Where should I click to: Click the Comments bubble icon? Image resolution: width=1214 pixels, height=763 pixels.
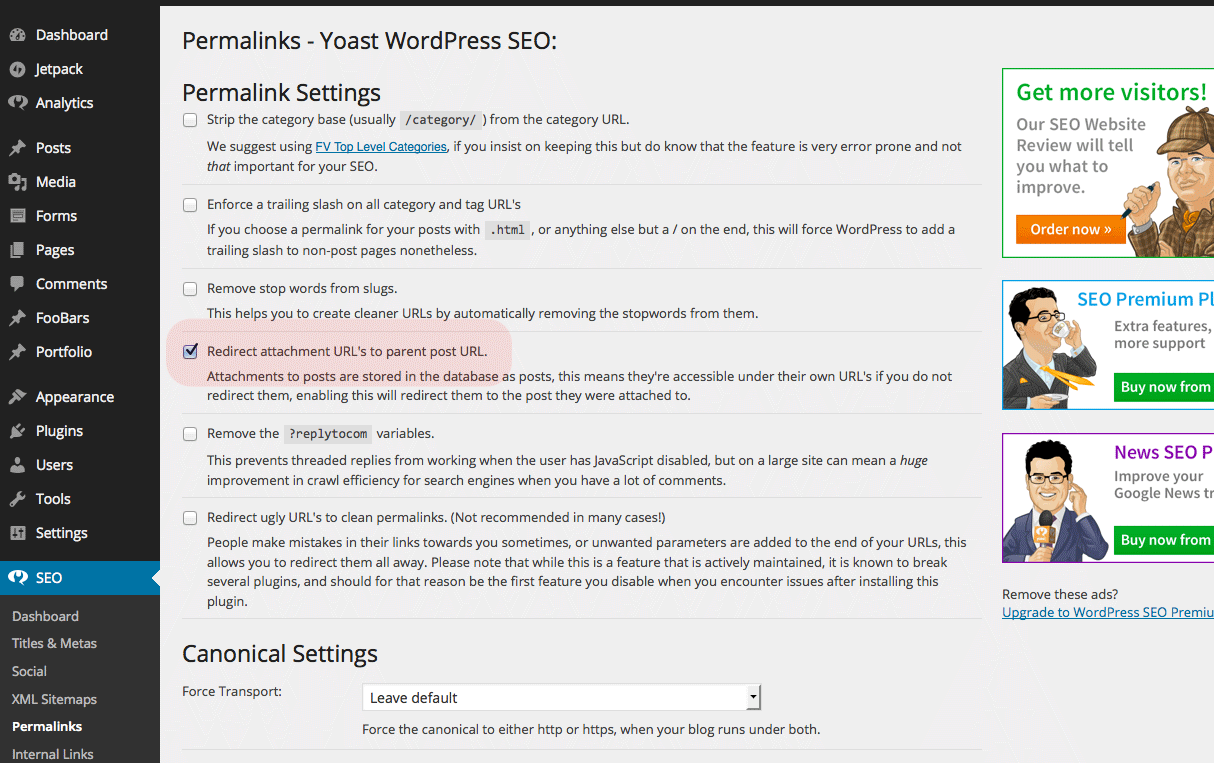click(x=17, y=284)
